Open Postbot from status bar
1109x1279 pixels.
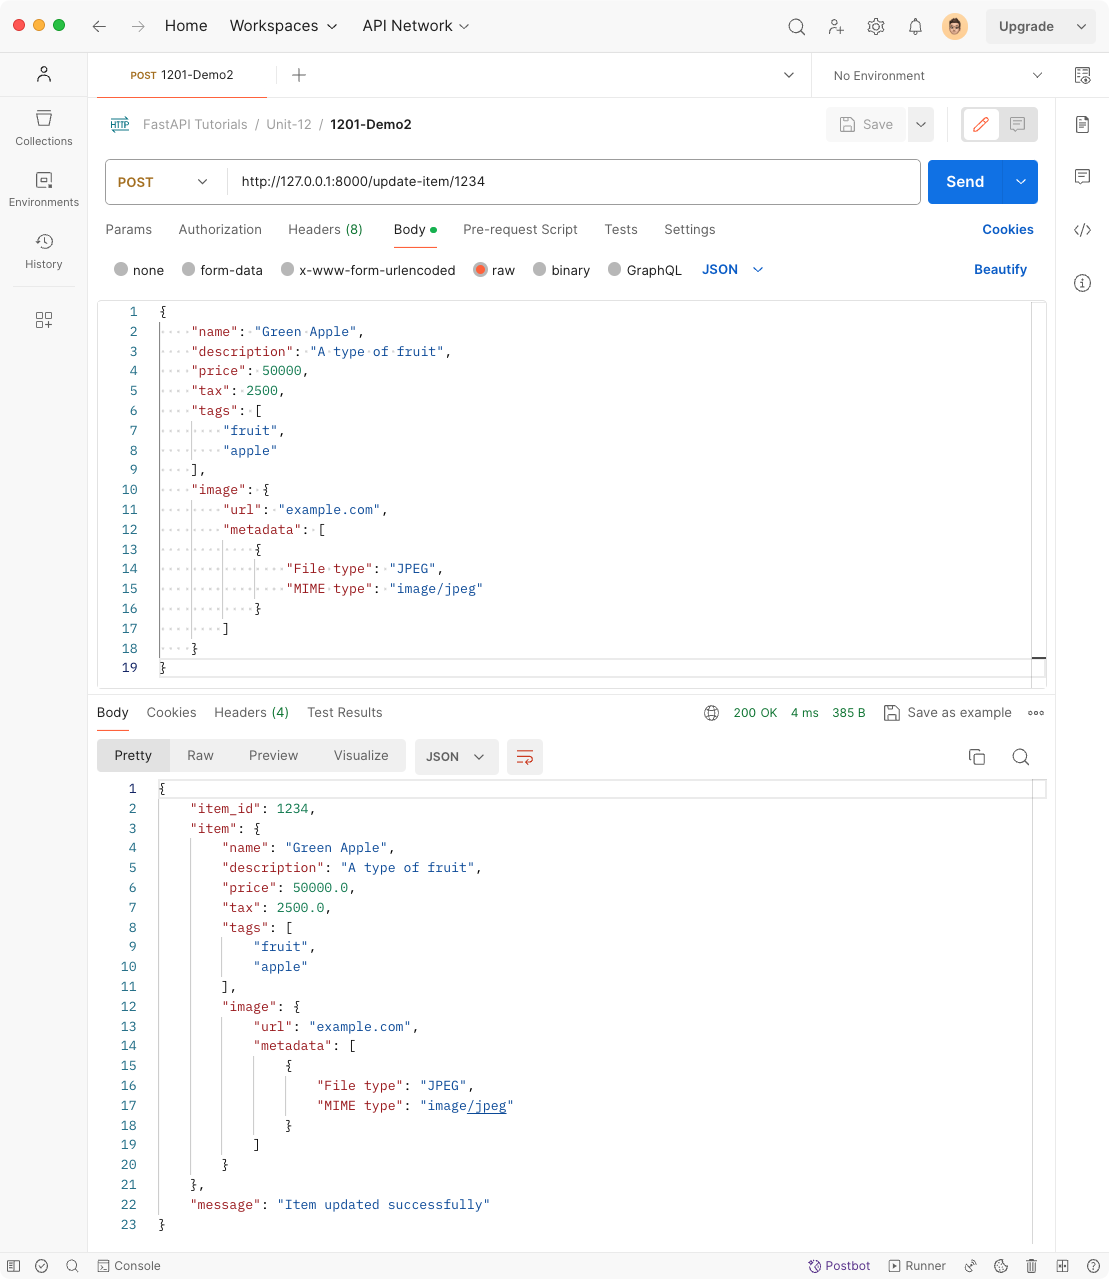(839, 1266)
